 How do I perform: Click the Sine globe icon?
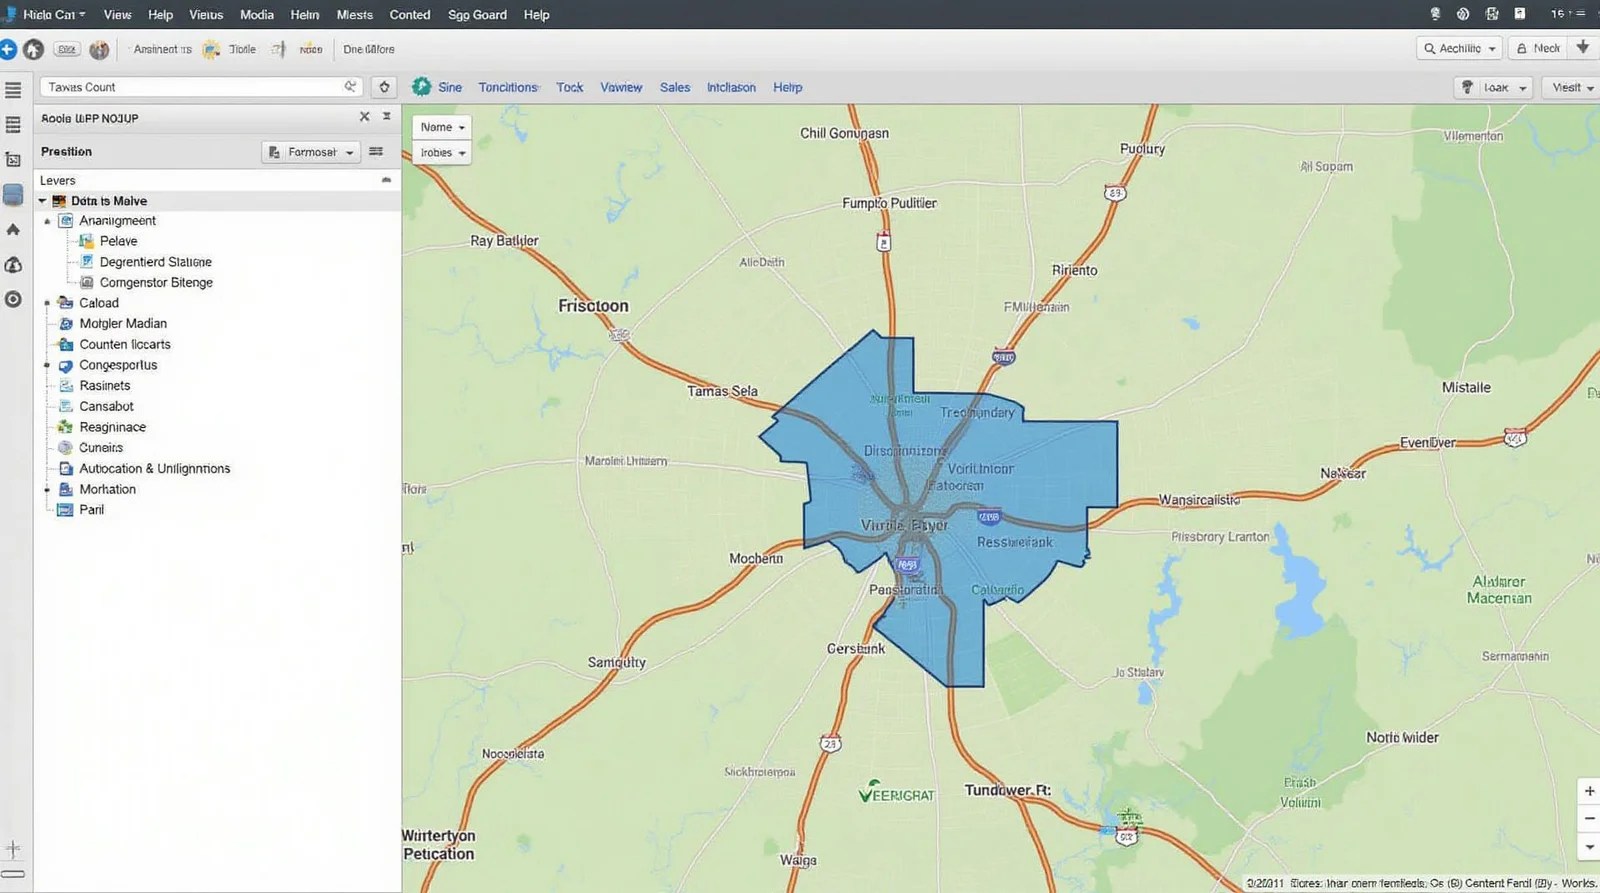tap(422, 87)
